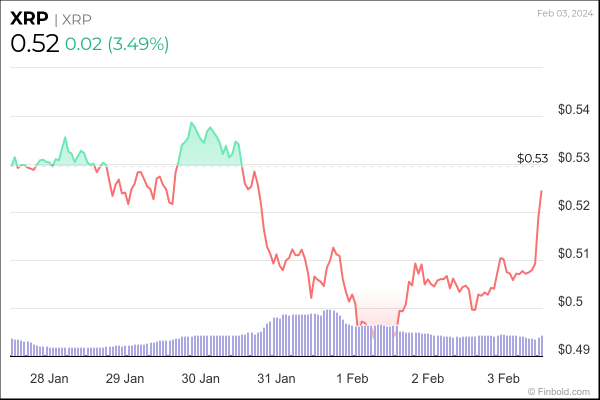The width and height of the screenshot is (600, 400).
Task: Select the 28 Jan date on the axis
Action: (x=49, y=379)
